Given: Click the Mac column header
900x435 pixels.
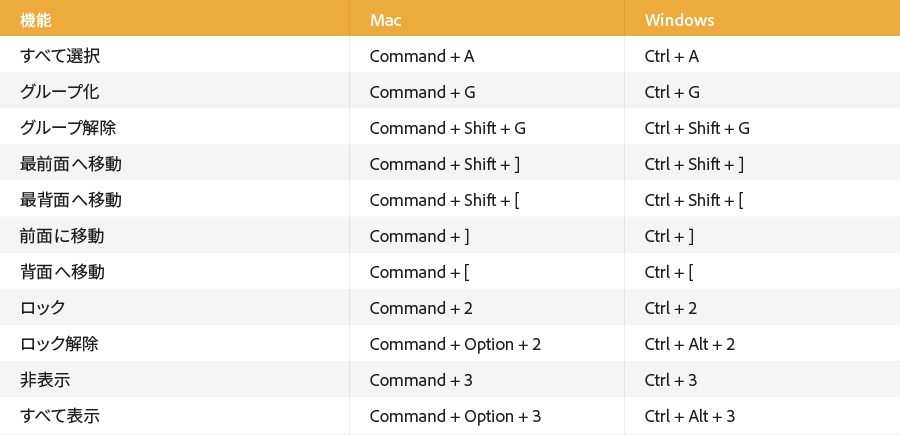Looking at the screenshot, I should [x=385, y=20].
